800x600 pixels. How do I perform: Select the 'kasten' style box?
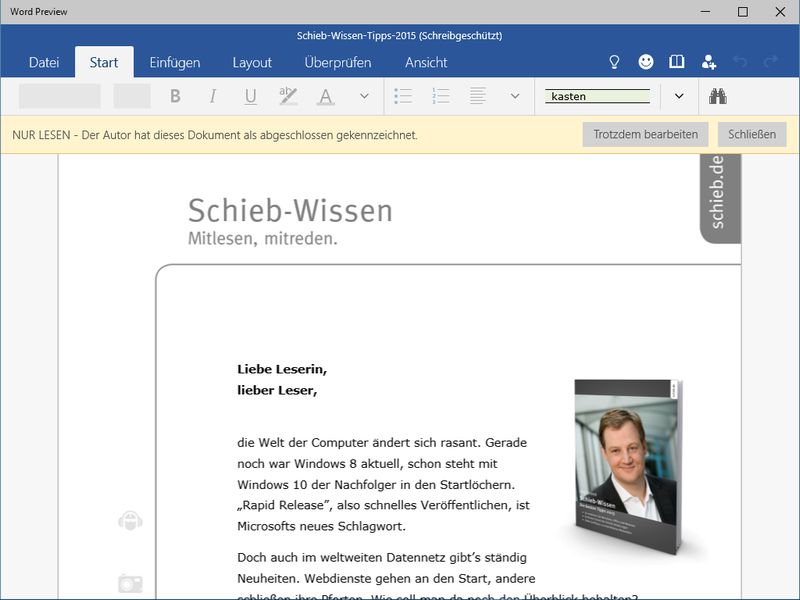point(597,96)
